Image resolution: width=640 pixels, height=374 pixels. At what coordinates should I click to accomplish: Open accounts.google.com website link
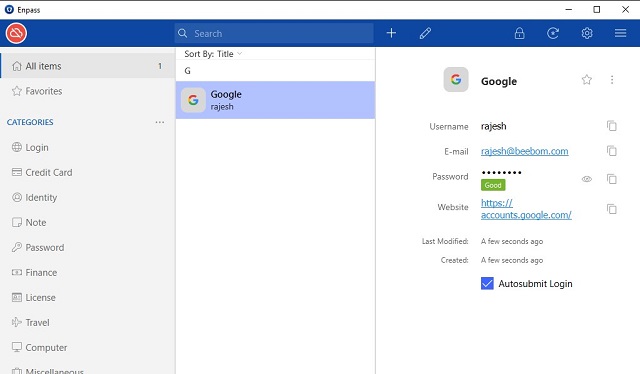click(526, 209)
